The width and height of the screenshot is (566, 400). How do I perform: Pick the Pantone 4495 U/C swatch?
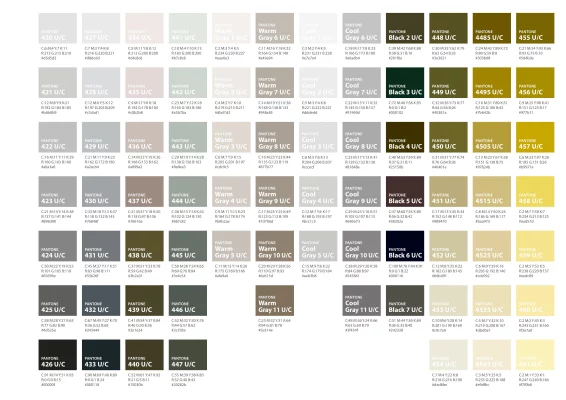492,83
